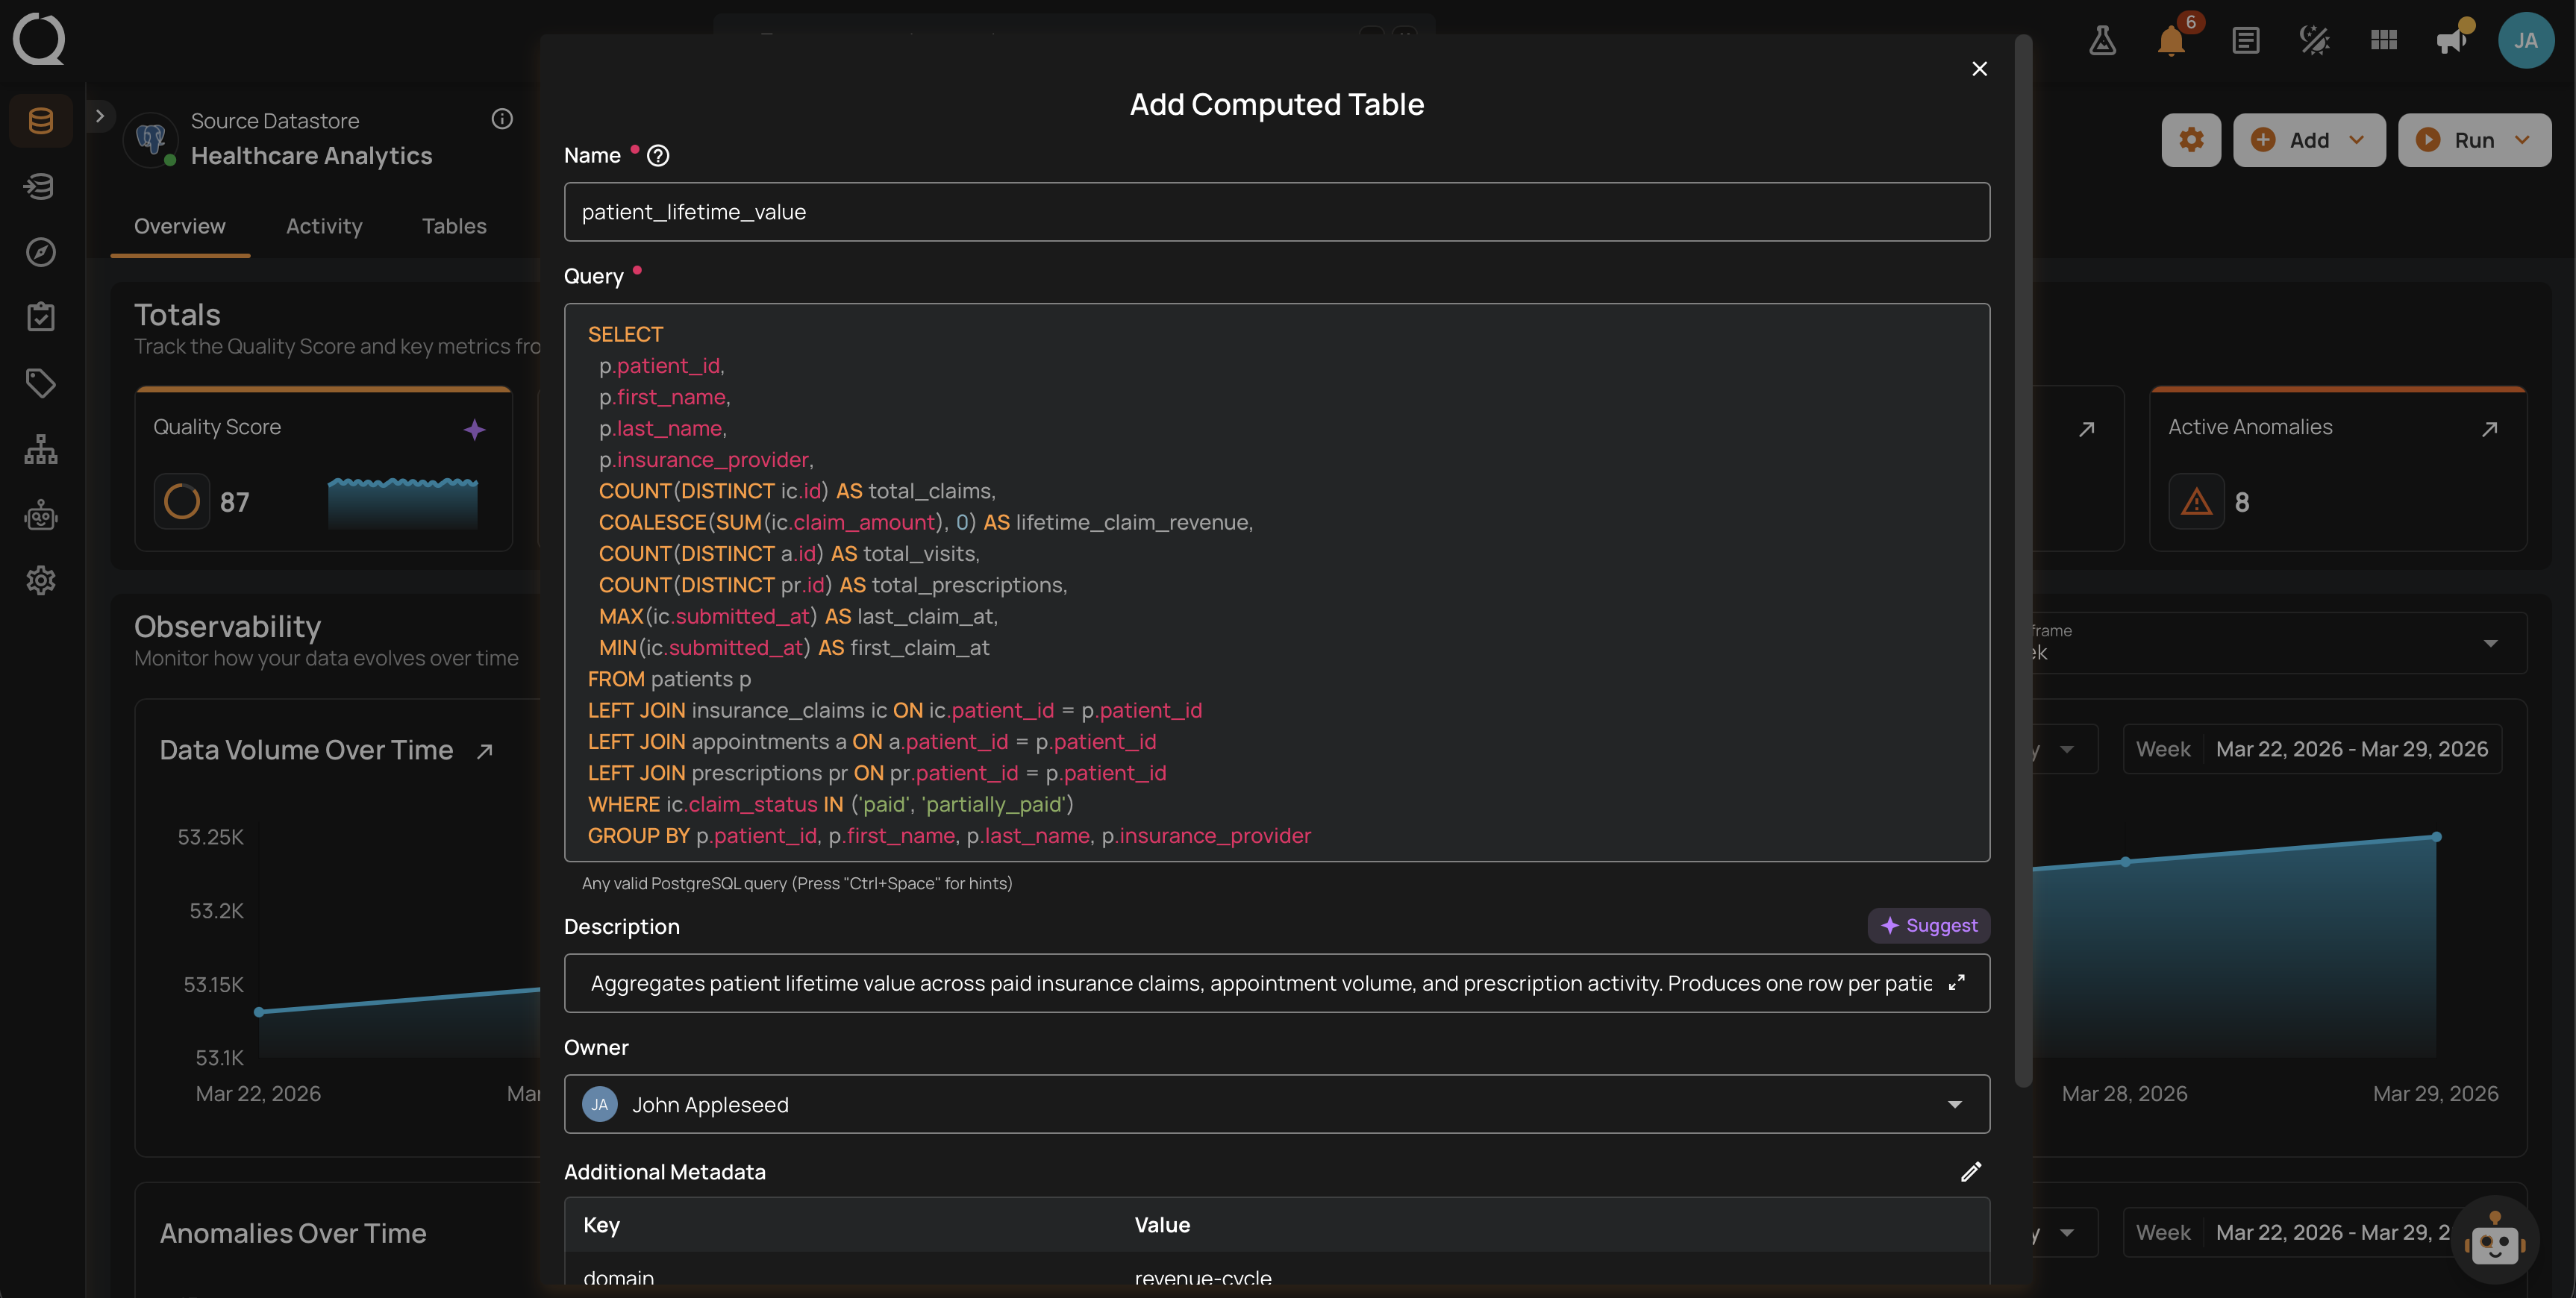Image resolution: width=2576 pixels, height=1298 pixels.
Task: Click inside the SQL Query editor
Action: [x=1277, y=582]
